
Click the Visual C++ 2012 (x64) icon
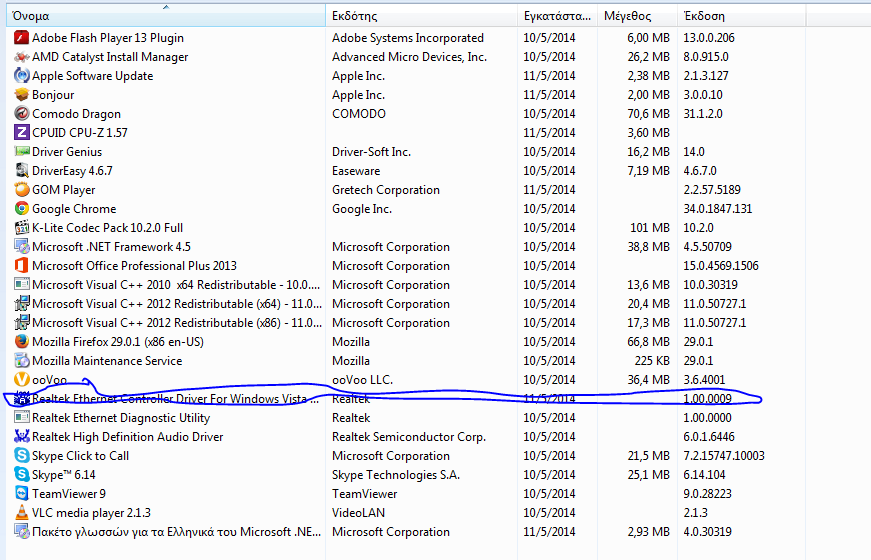pyautogui.click(x=22, y=303)
